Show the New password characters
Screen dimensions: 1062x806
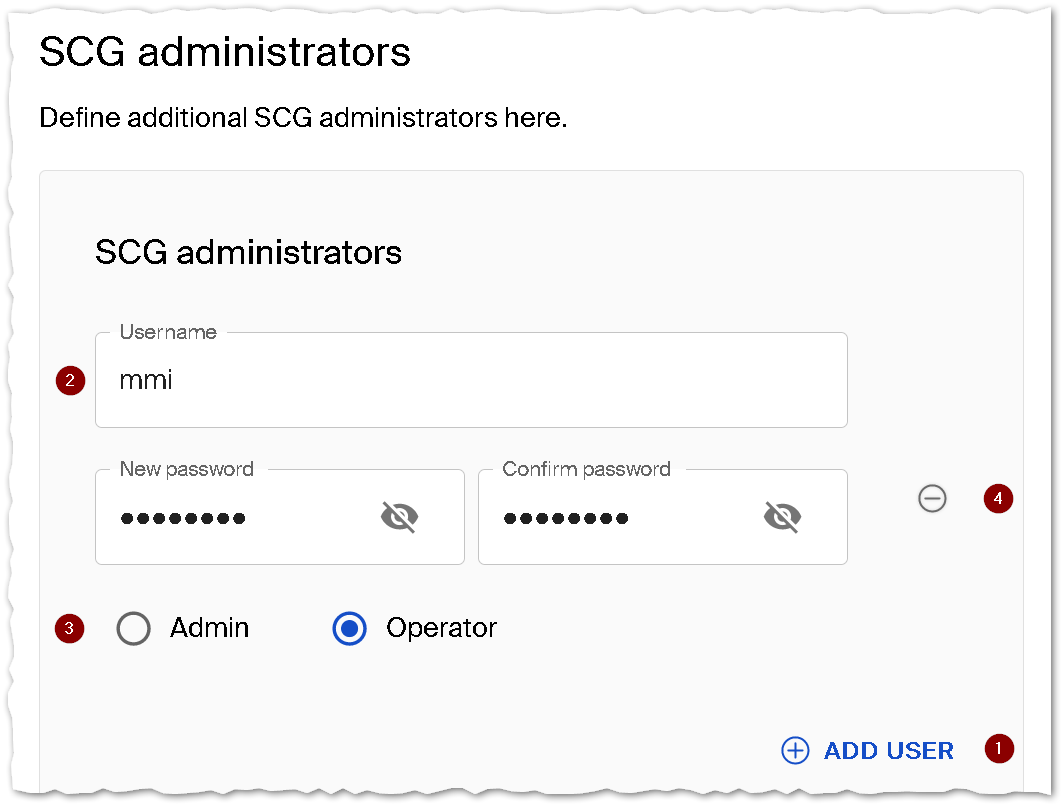click(399, 517)
